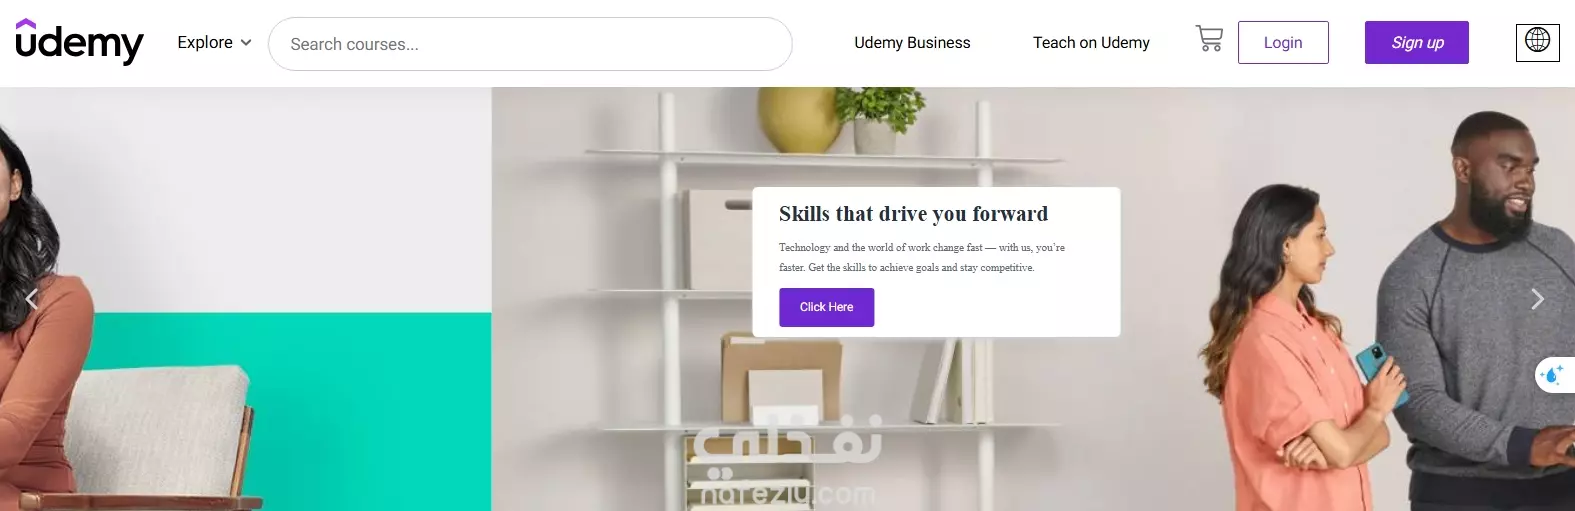Focus the Search courses field
1575x511 pixels.
point(530,44)
